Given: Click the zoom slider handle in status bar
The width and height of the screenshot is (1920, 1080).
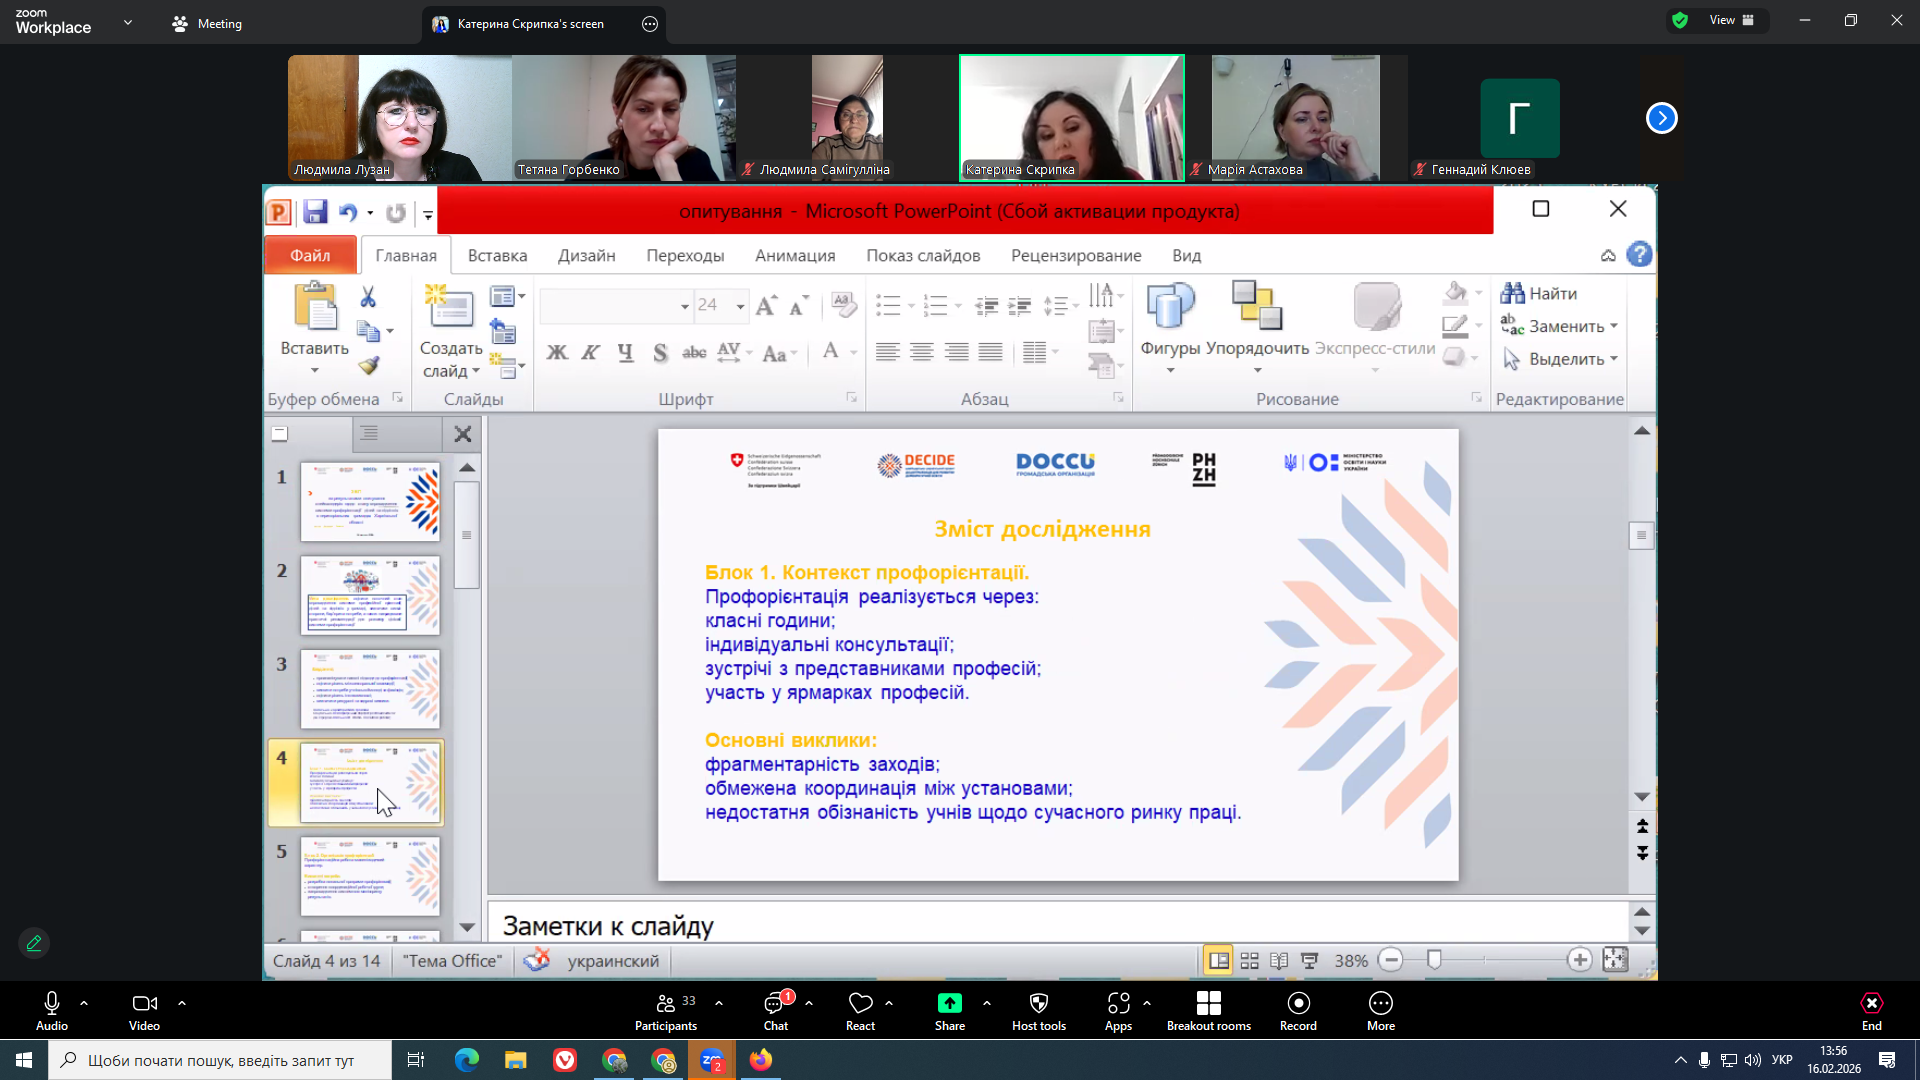Looking at the screenshot, I should 1434,960.
